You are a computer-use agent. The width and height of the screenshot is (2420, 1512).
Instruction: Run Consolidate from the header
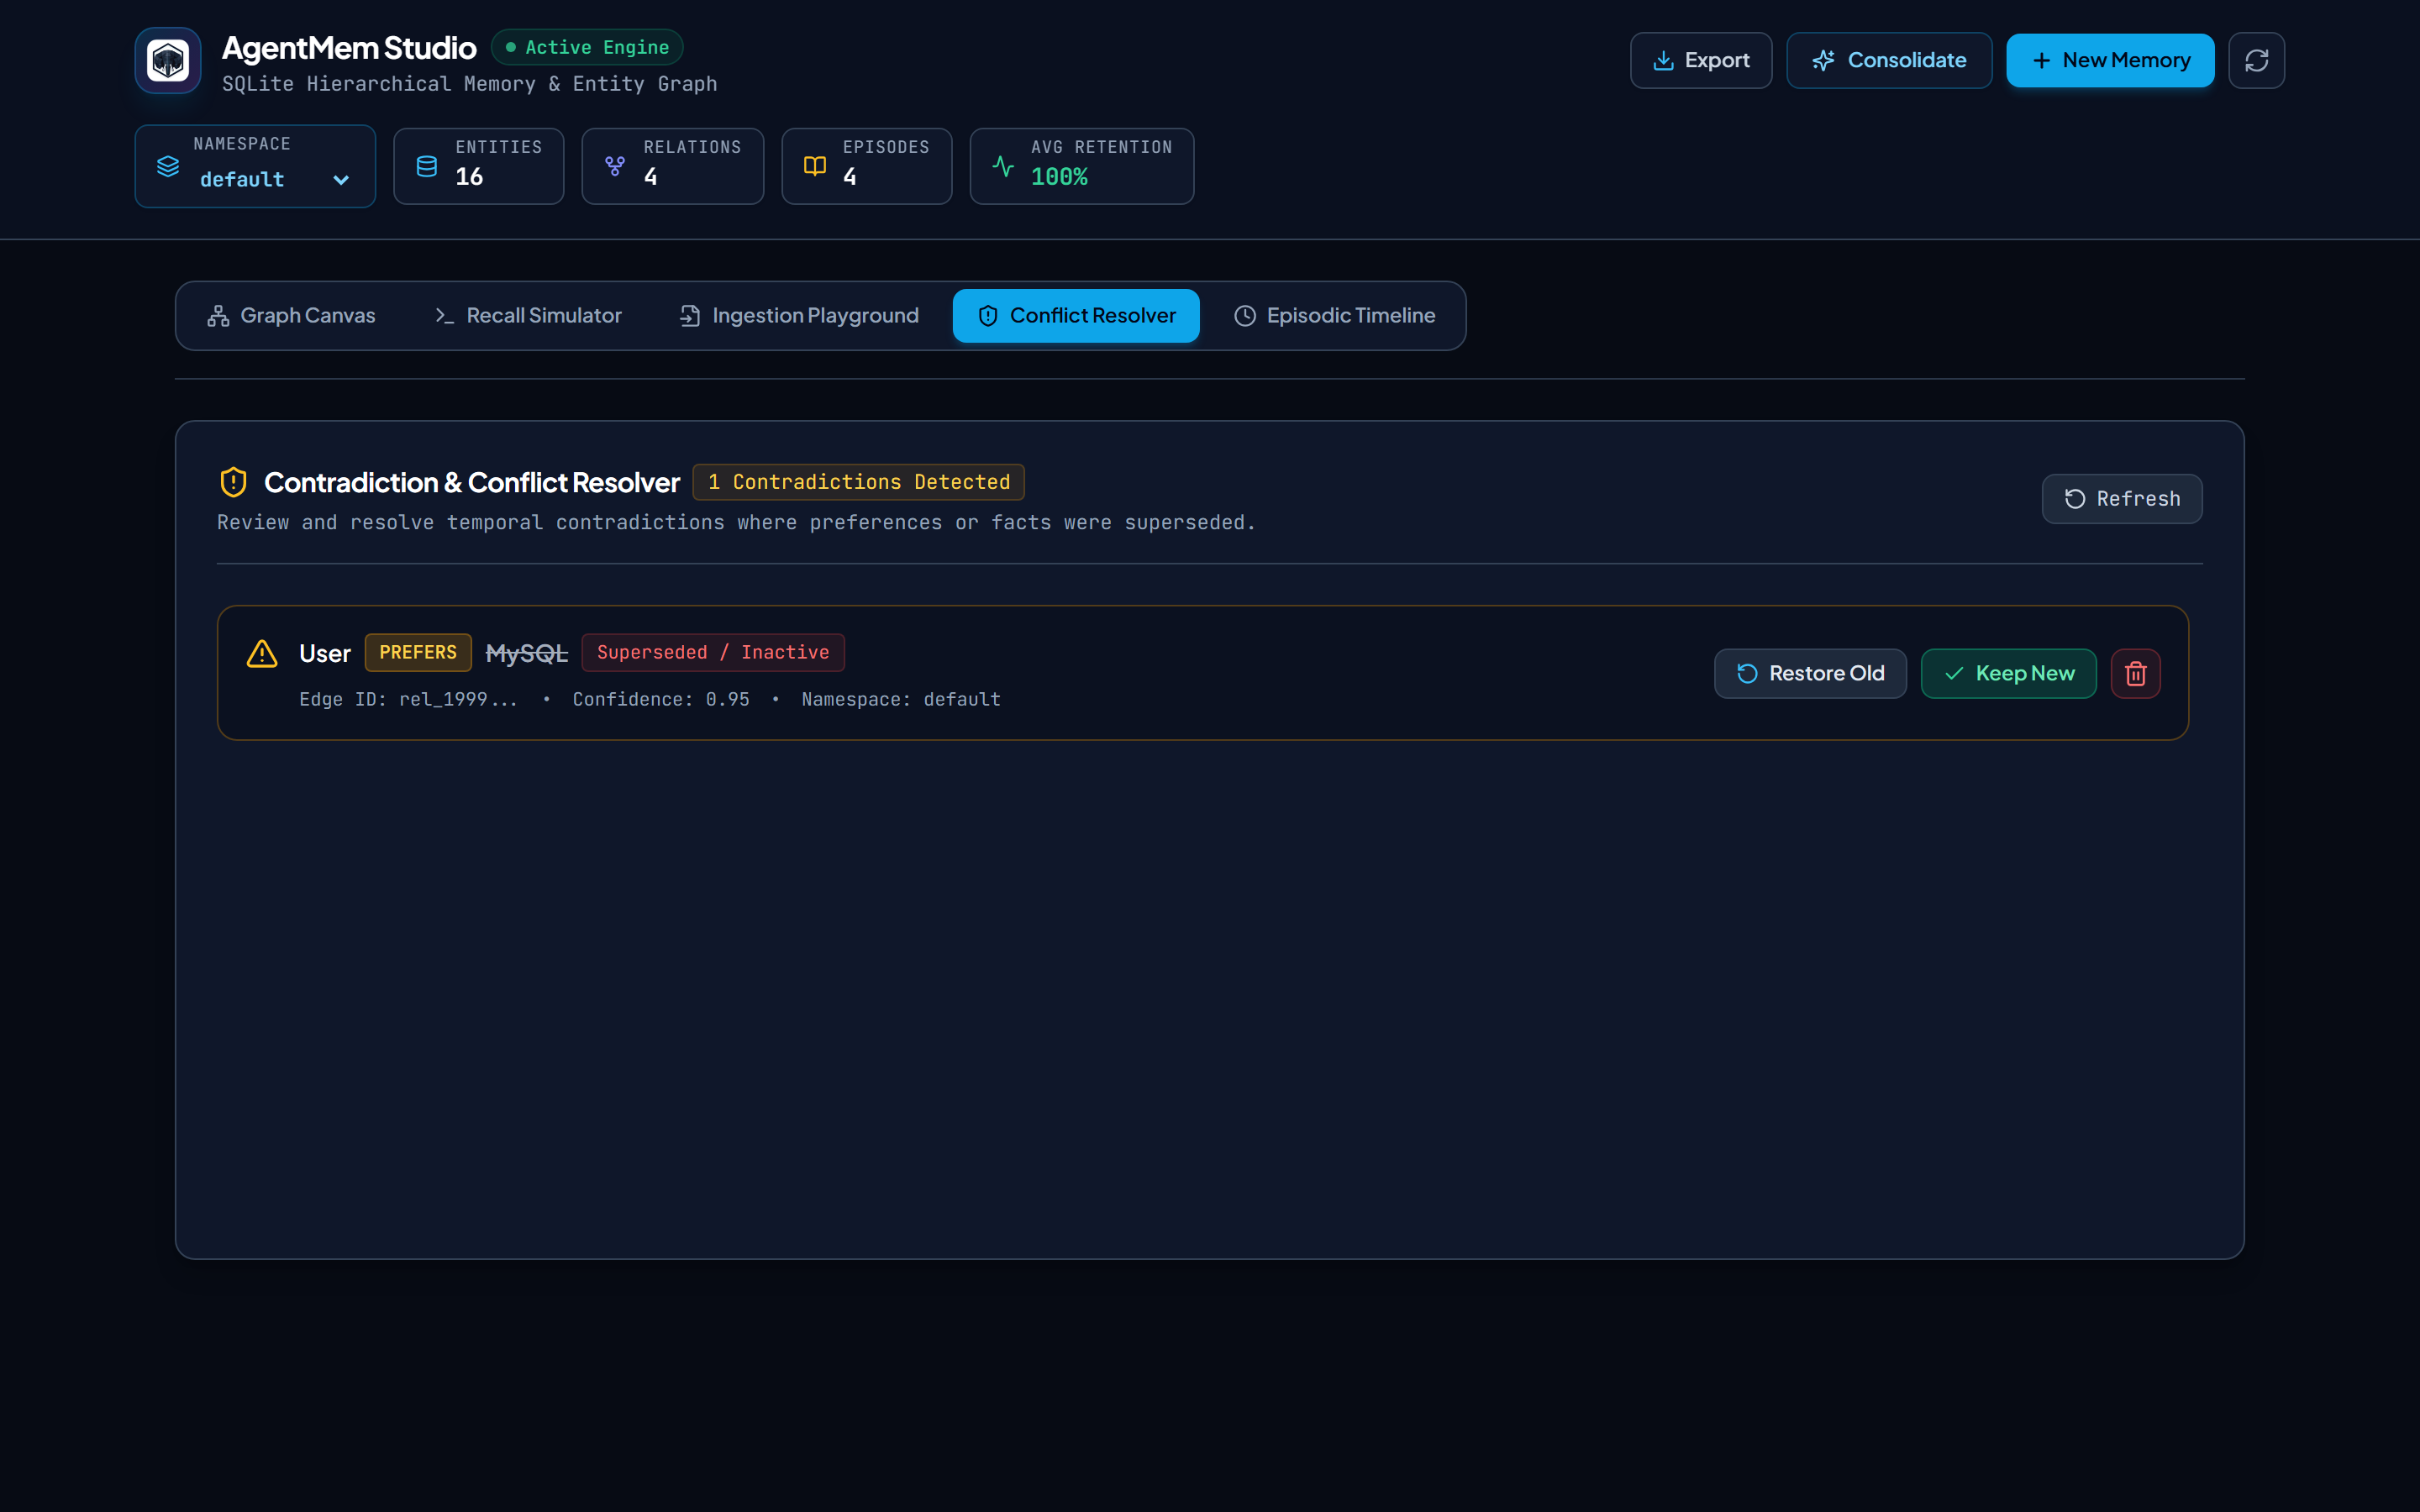[1889, 60]
